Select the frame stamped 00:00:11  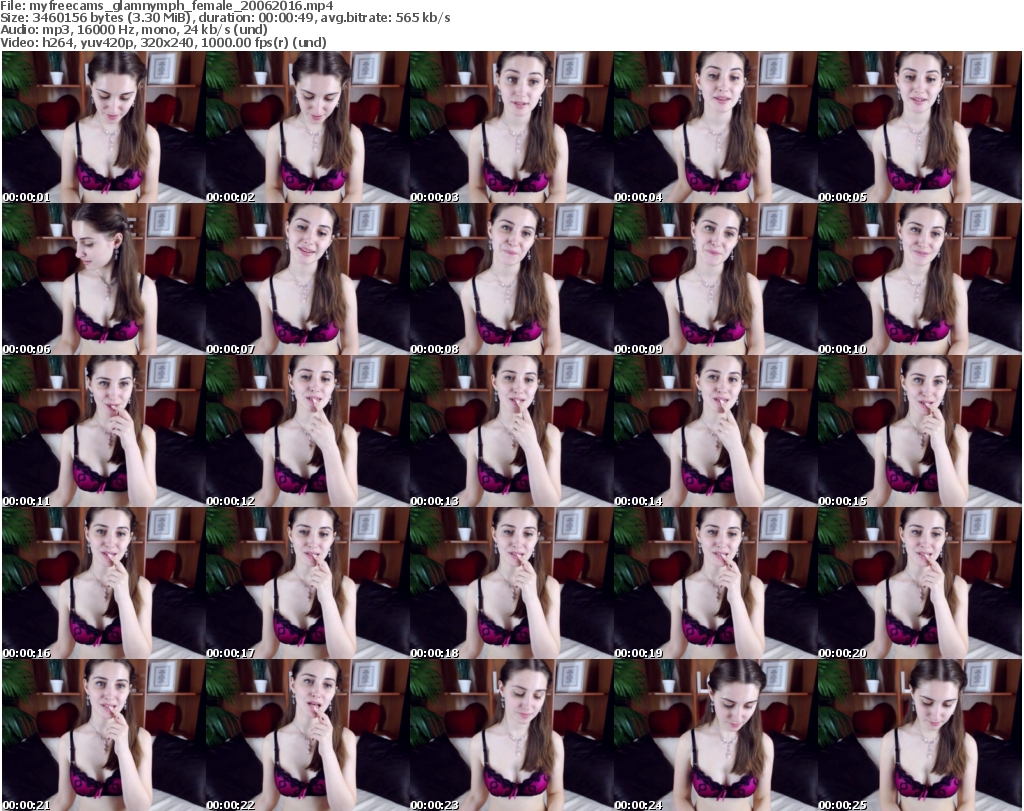click(103, 432)
